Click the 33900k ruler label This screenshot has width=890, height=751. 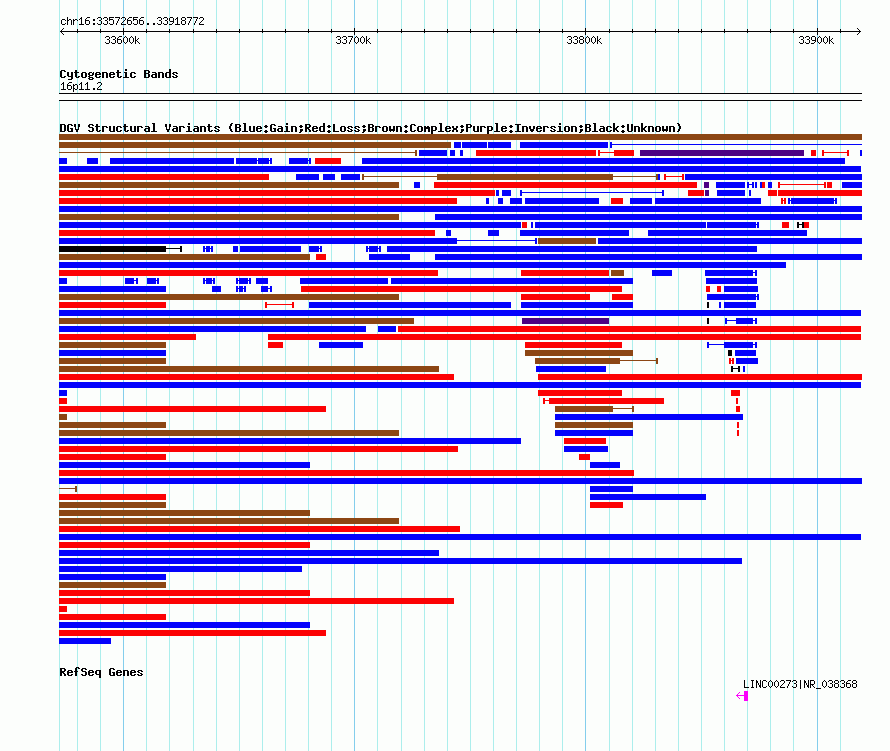(816, 40)
